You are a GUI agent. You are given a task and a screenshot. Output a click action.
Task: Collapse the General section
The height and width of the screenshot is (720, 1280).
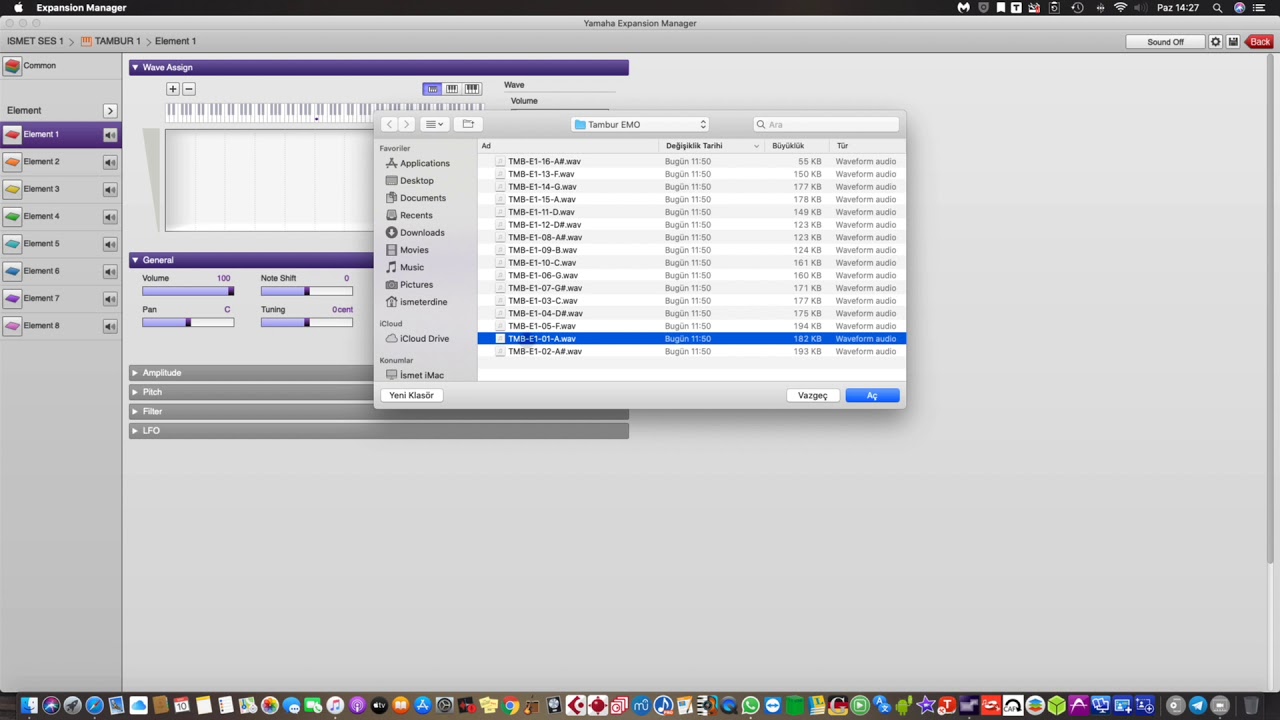pyautogui.click(x=135, y=260)
